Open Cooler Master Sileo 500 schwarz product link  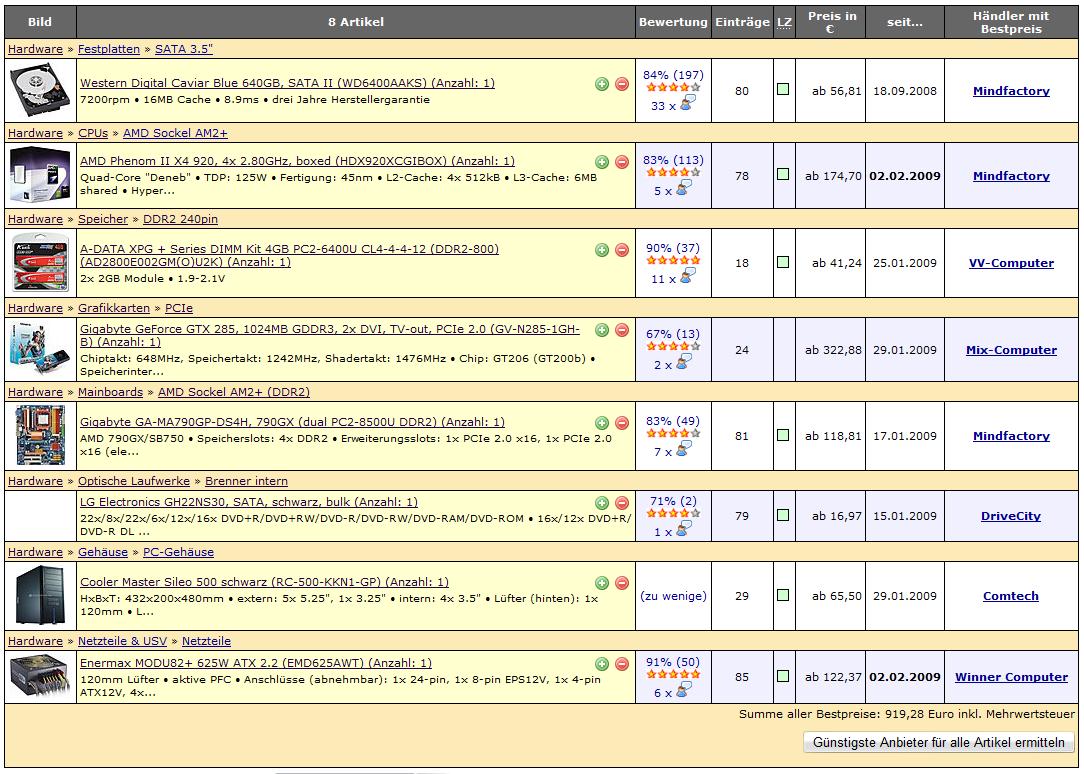[x=264, y=582]
